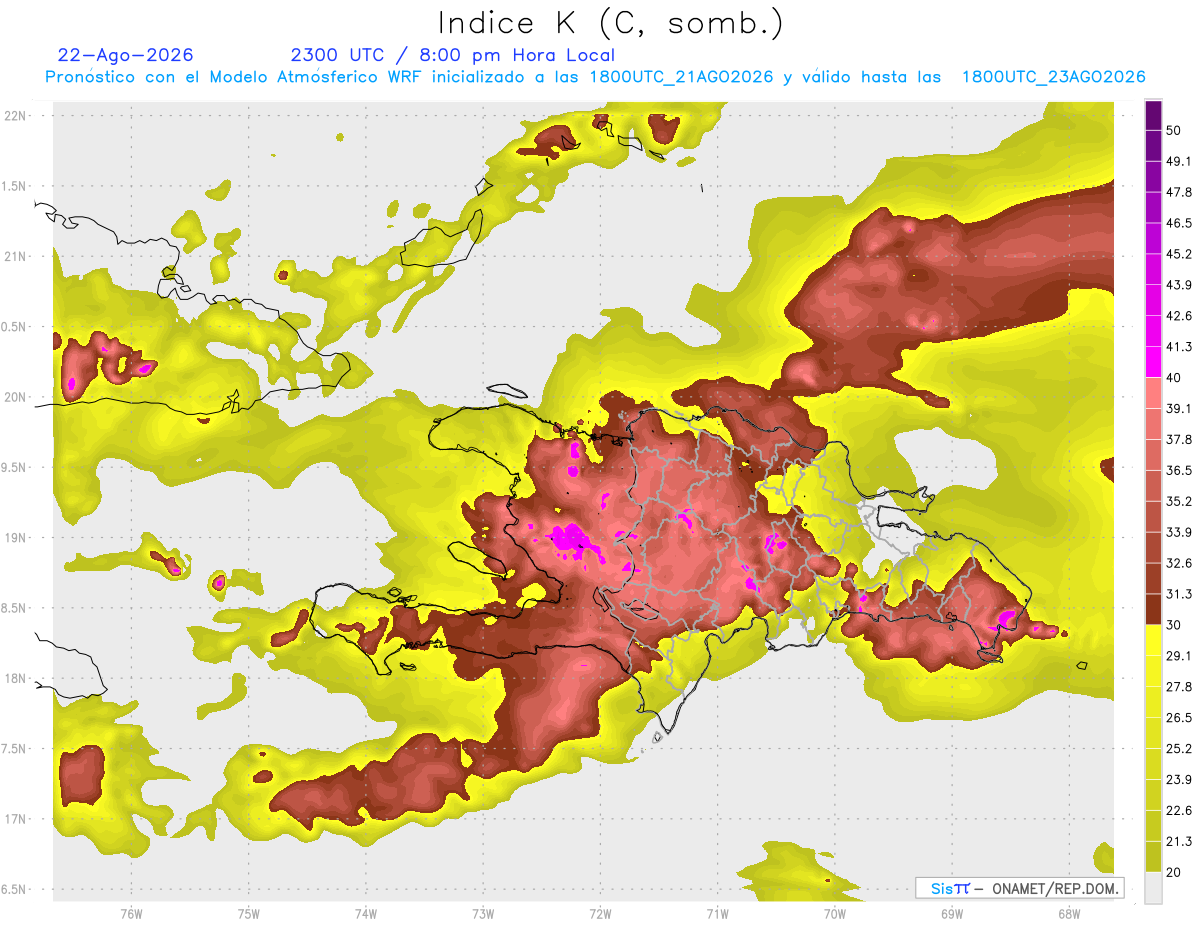The image size is (1200, 927).
Task: Click the '33.9' colorbar label
Action: click(x=1179, y=532)
